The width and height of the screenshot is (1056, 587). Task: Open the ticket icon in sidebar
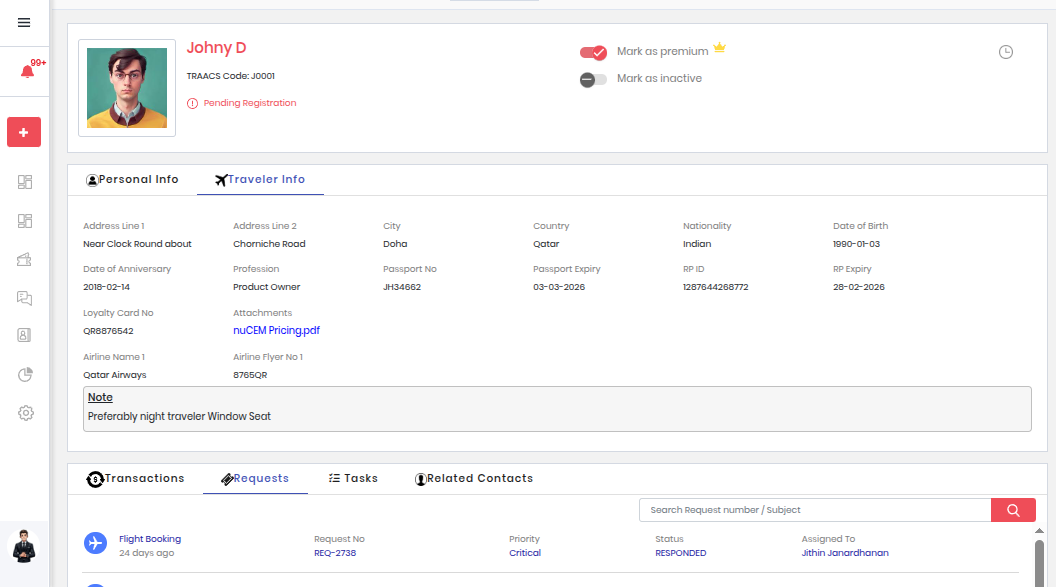[25, 259]
